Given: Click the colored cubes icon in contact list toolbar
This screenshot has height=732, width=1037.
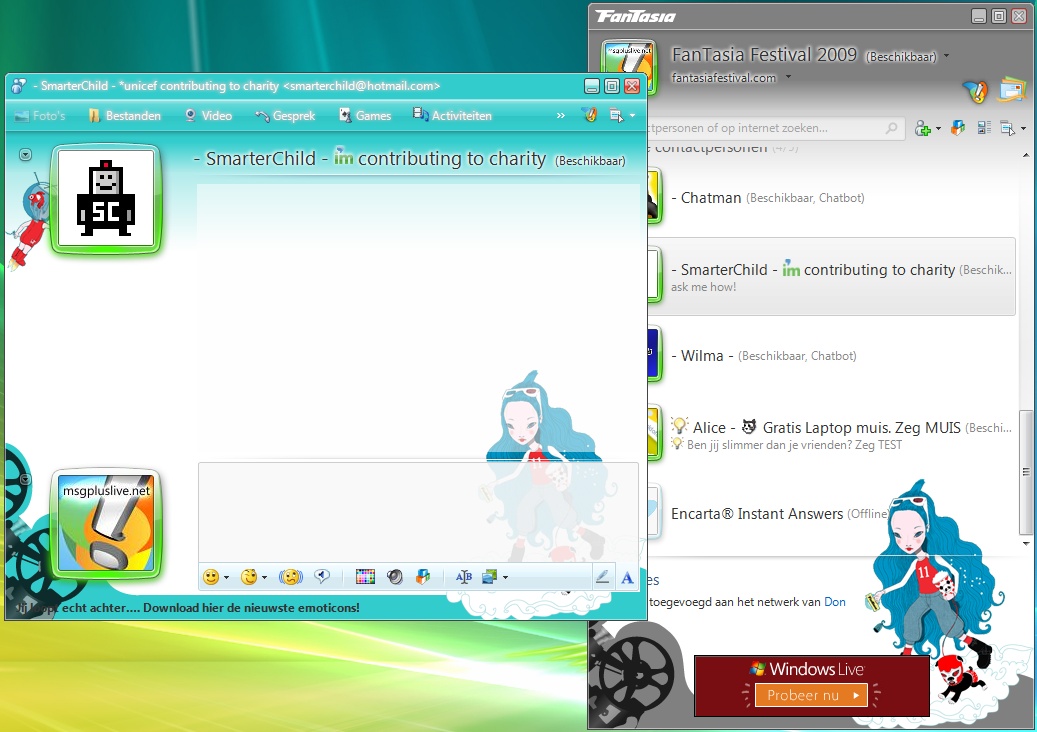Looking at the screenshot, I should point(958,128).
